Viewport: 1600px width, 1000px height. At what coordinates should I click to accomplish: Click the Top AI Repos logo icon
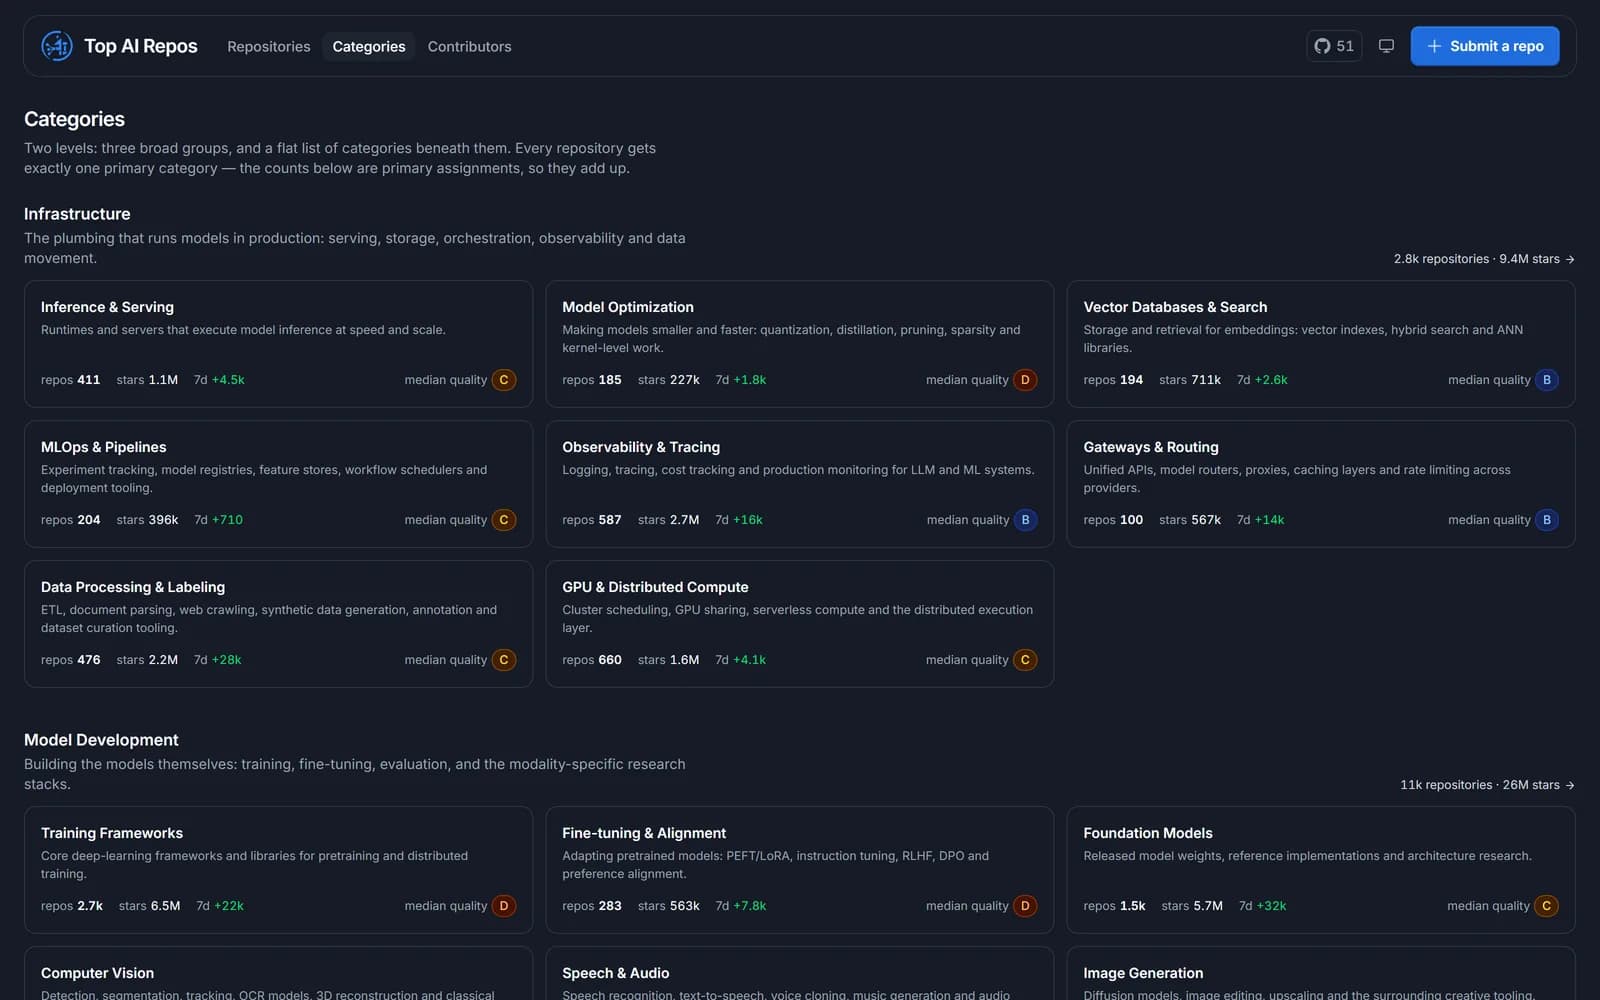57,46
